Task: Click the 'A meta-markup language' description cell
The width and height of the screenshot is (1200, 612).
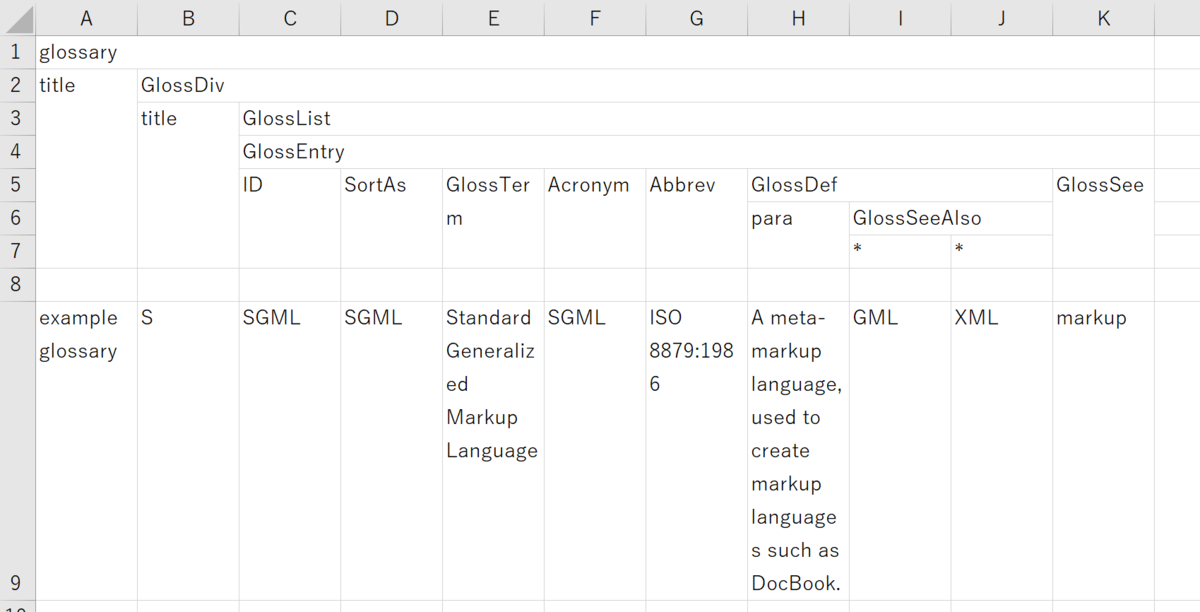Action: [798, 450]
